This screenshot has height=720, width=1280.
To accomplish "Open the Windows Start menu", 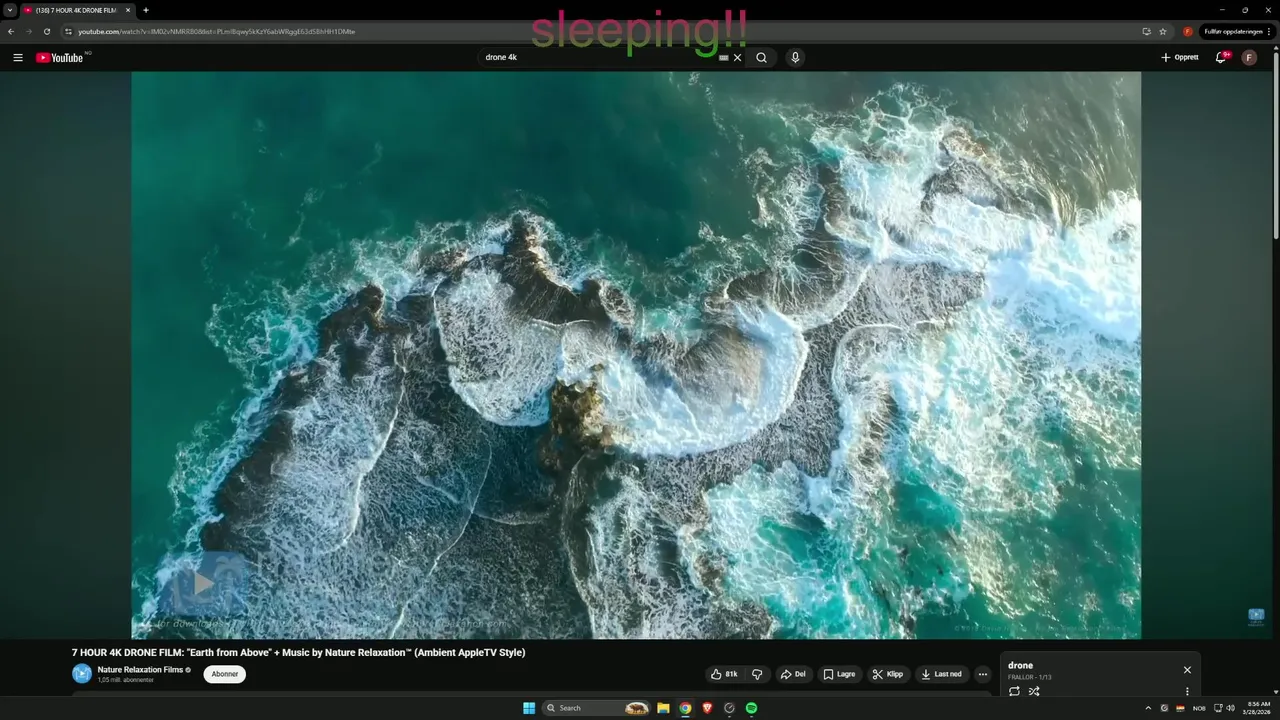I will coord(529,708).
